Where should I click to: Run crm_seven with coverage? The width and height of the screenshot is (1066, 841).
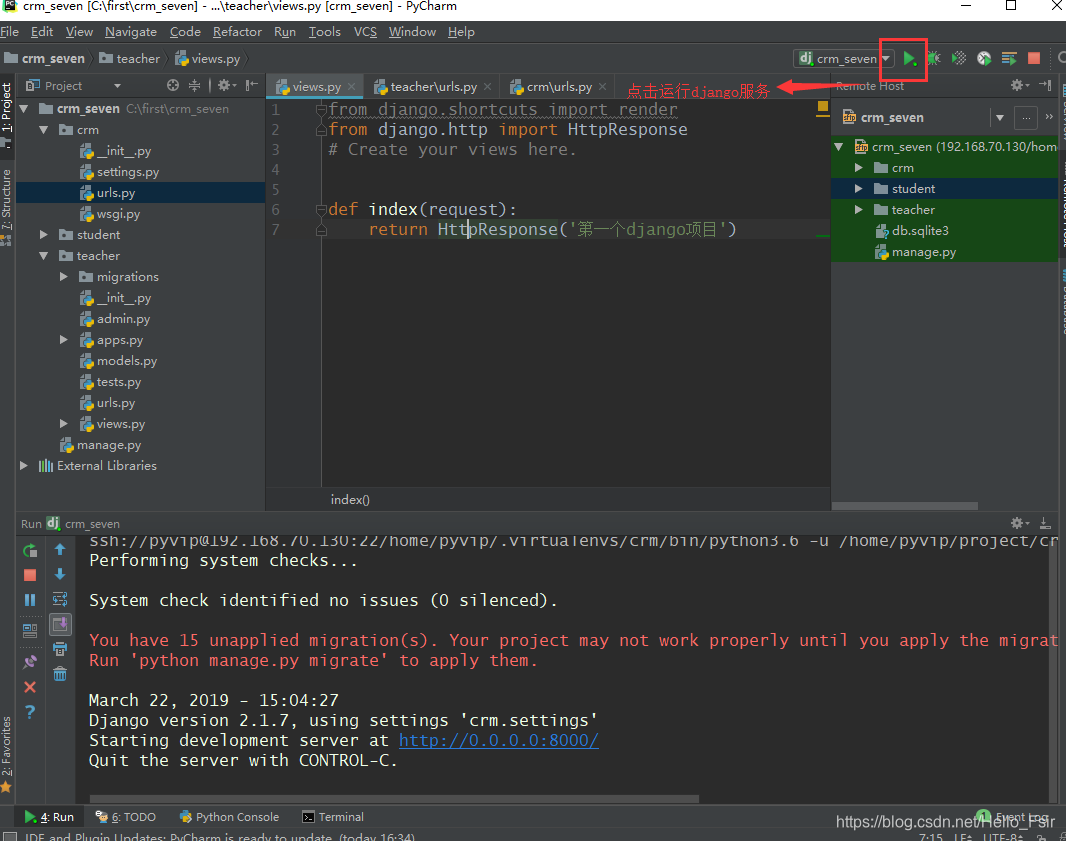[x=959, y=58]
